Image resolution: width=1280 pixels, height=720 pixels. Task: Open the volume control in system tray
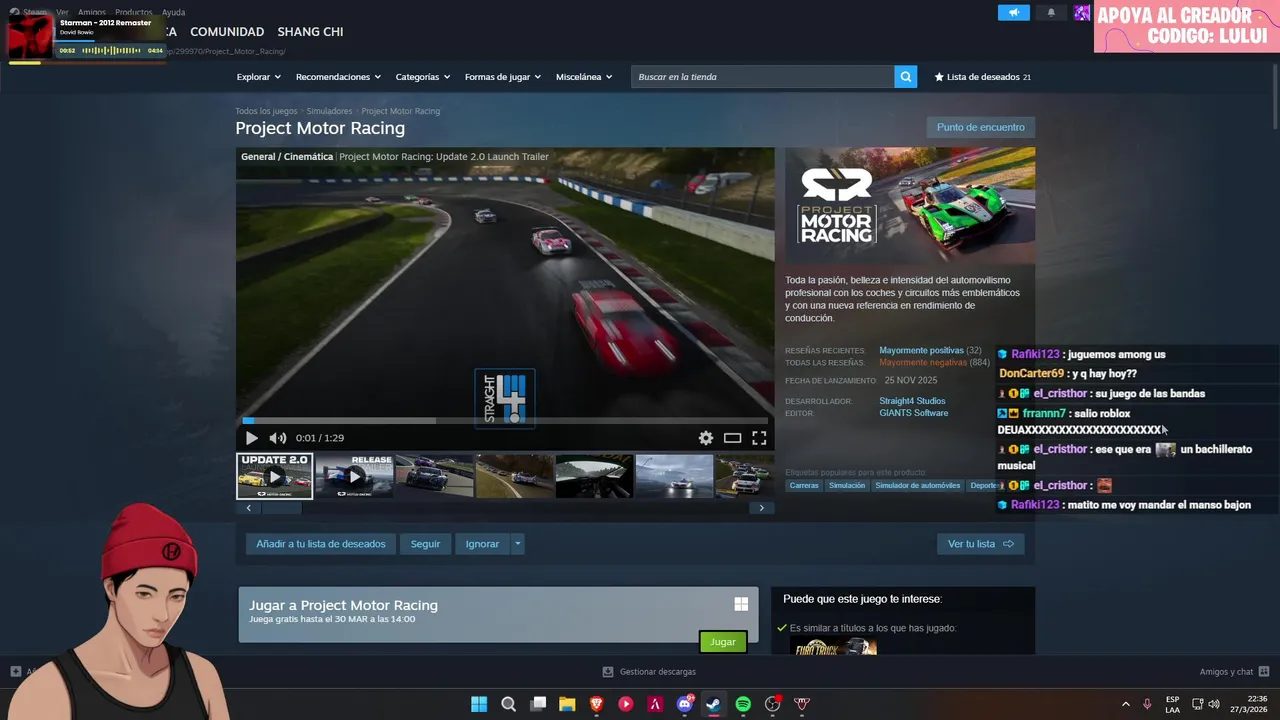(x=1214, y=704)
